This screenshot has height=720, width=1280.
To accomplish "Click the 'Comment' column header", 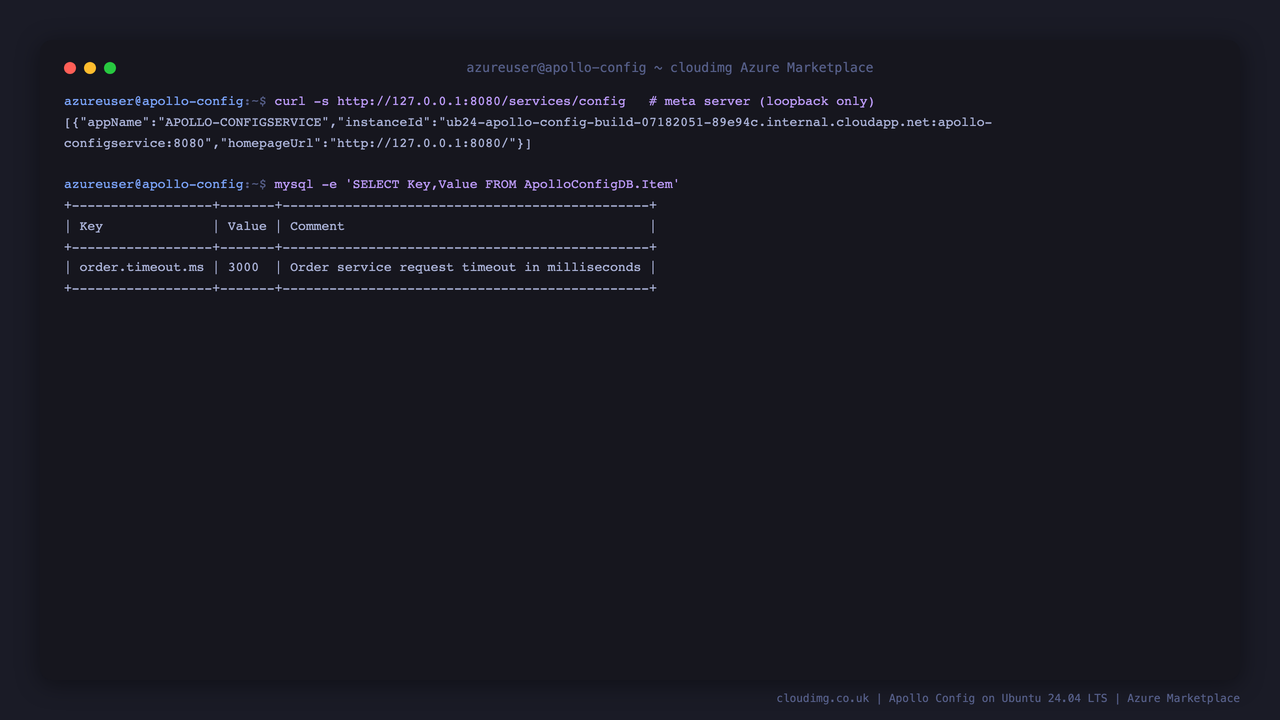I will click(317, 226).
